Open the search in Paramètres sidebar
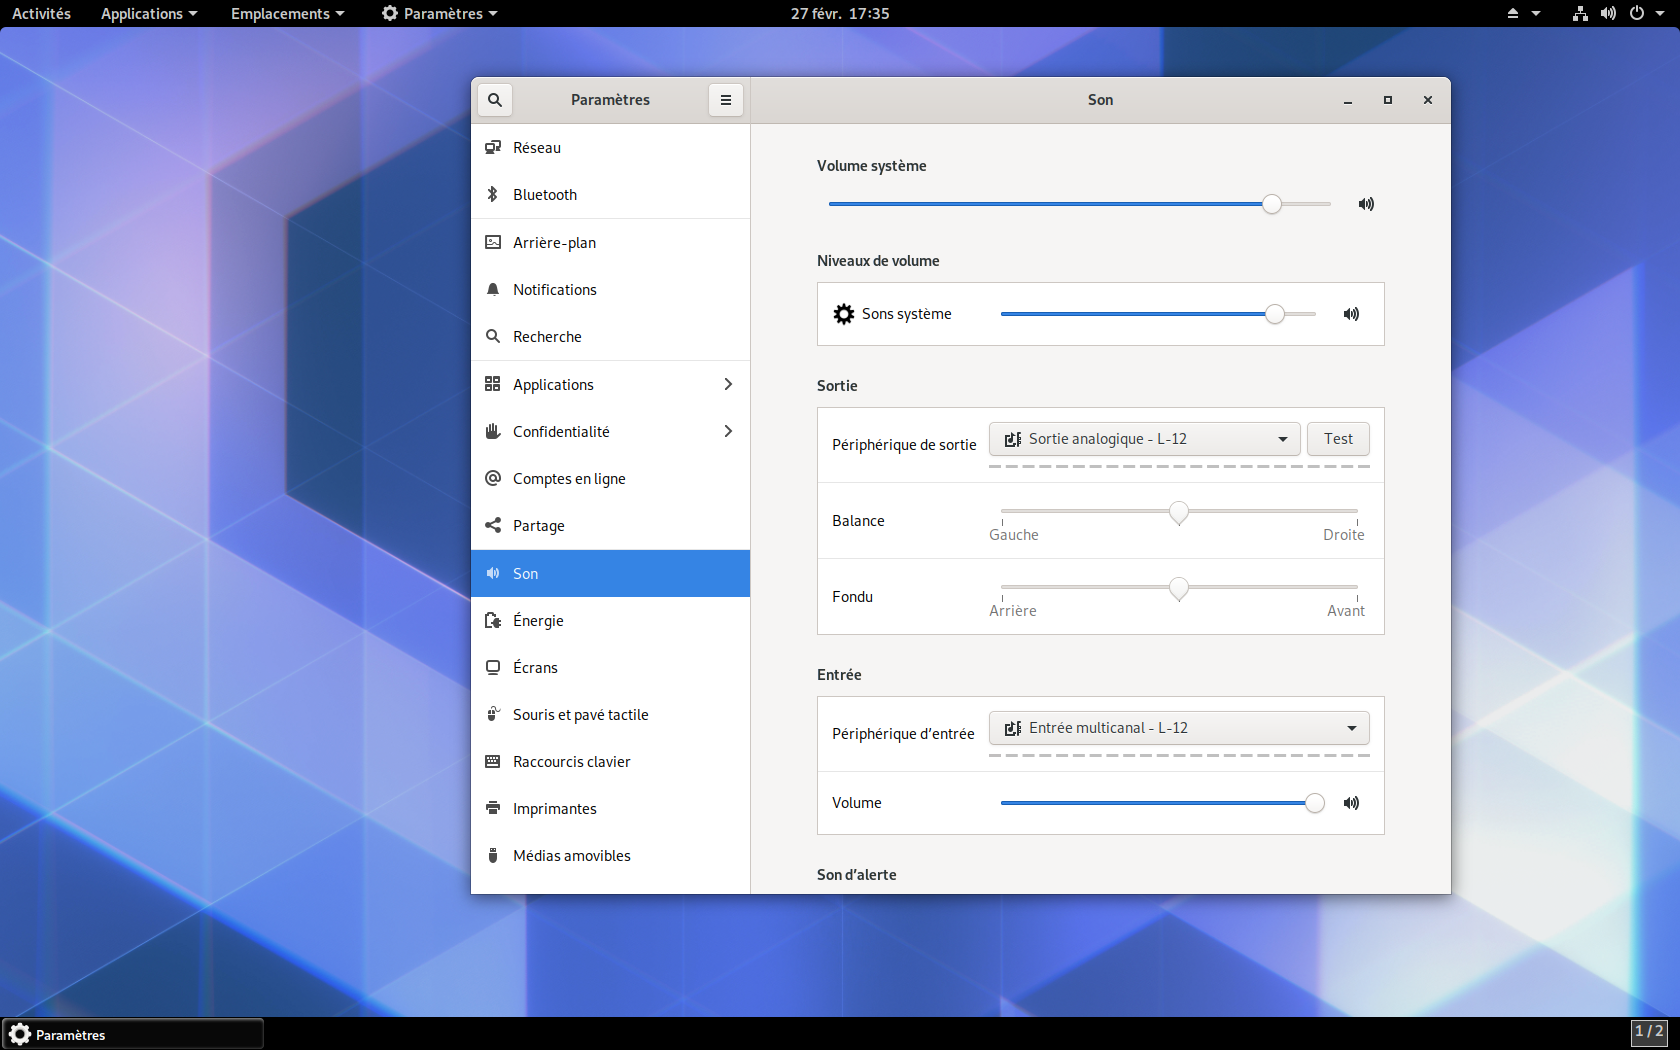This screenshot has height=1050, width=1680. pos(495,100)
